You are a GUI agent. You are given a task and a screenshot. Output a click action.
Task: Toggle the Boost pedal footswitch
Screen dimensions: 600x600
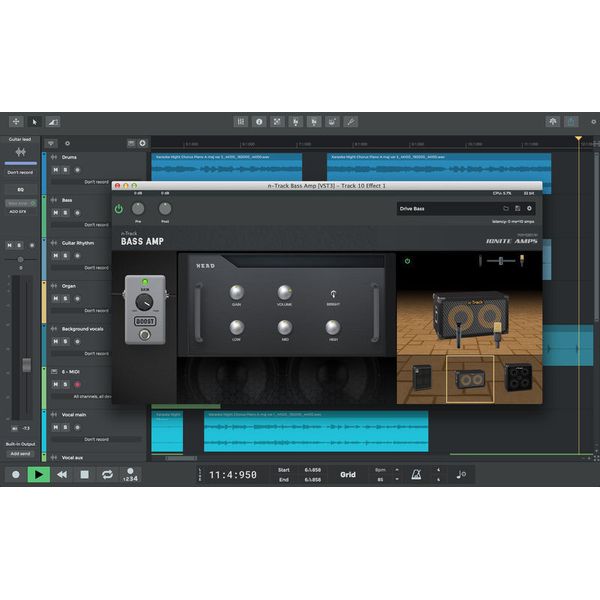145,335
